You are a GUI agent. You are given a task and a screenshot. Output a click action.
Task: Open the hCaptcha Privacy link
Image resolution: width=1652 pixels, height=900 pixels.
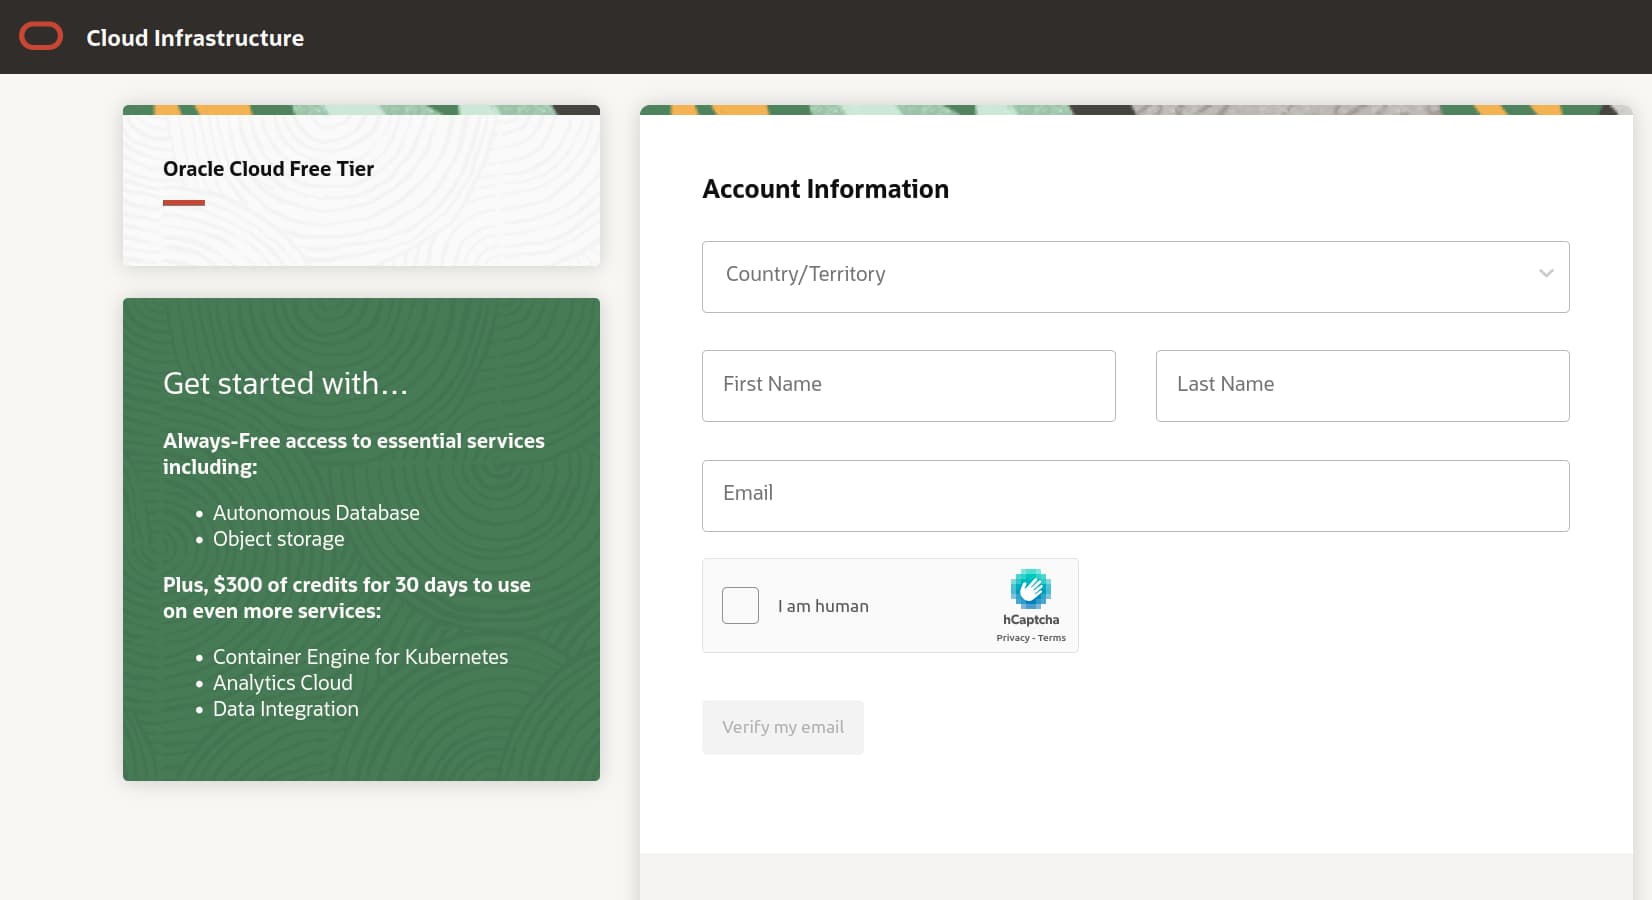coord(1012,638)
